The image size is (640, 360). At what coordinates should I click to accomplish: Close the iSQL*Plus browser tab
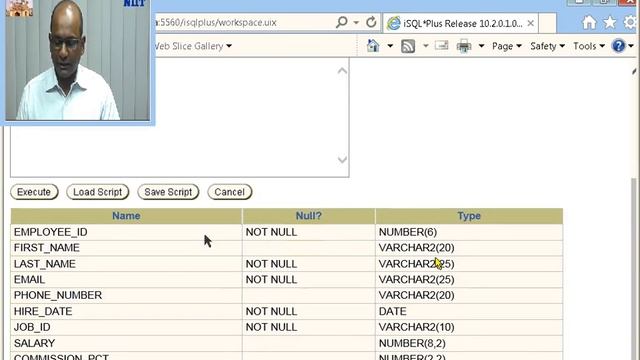click(530, 23)
